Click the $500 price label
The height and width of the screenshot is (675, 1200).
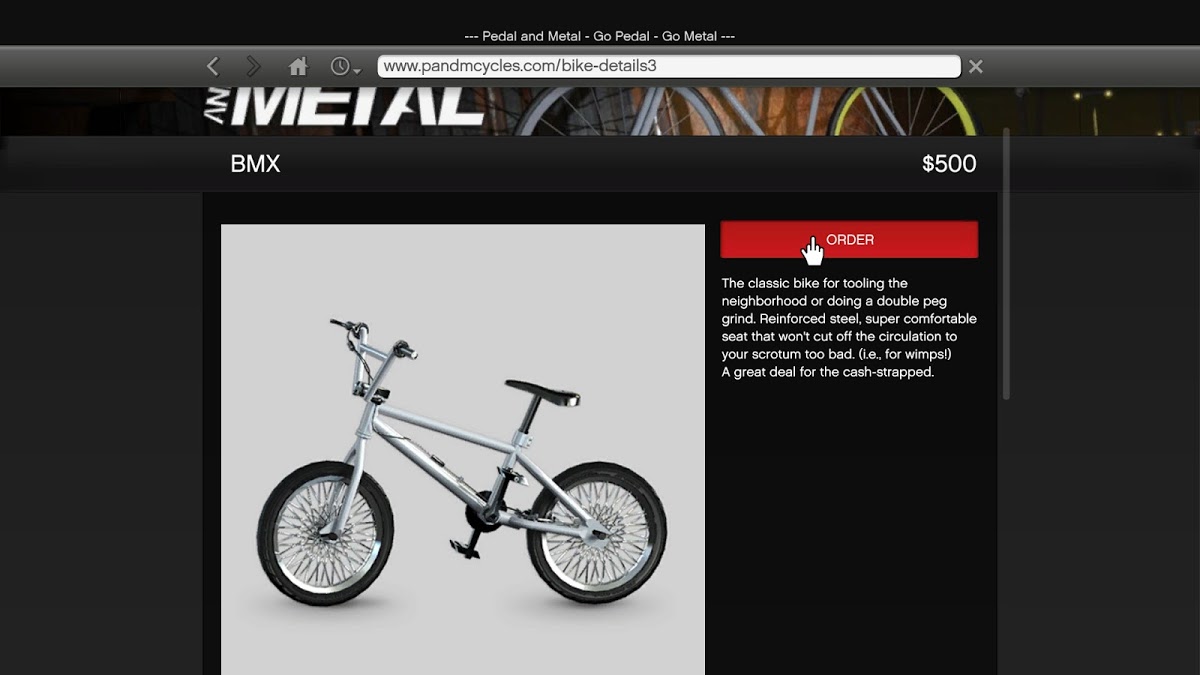pos(949,164)
